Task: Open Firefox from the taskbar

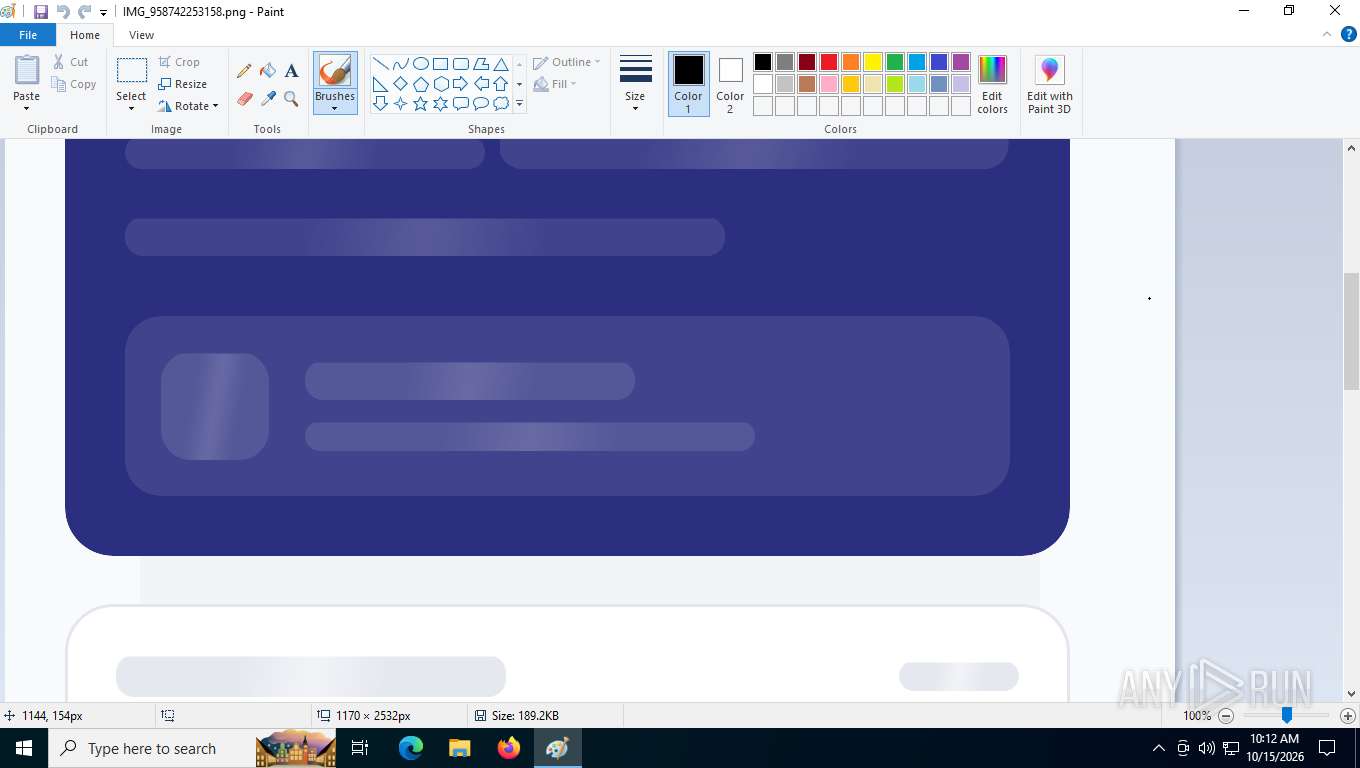Action: [x=509, y=748]
